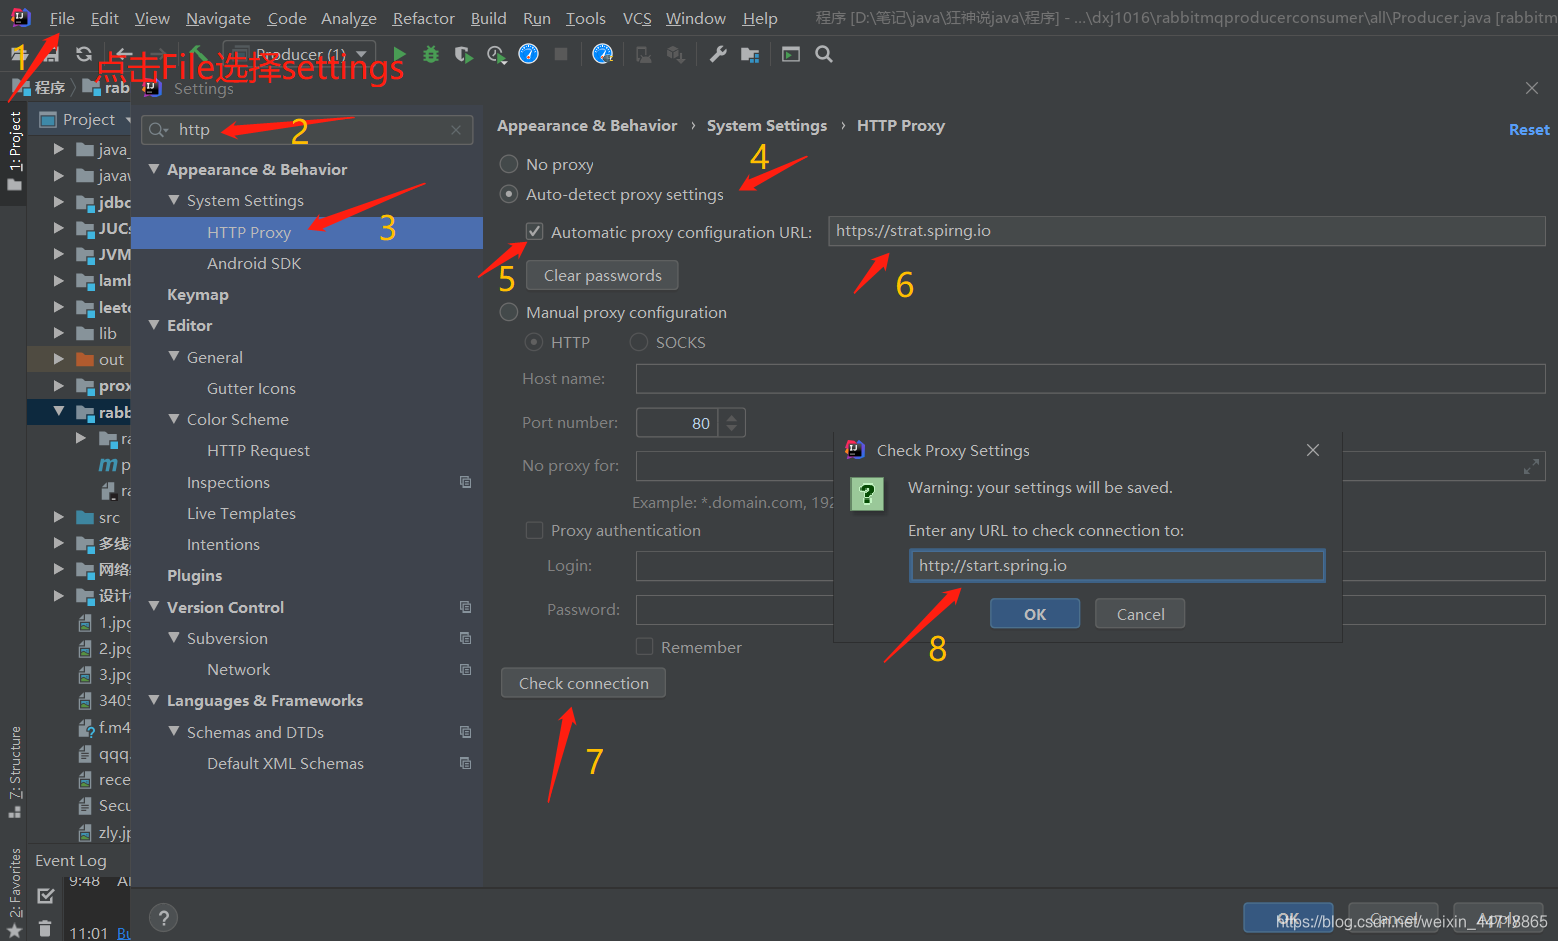This screenshot has height=941, width=1558.
Task: Click project-level icon beside Default XML Schemas
Action: [465, 763]
